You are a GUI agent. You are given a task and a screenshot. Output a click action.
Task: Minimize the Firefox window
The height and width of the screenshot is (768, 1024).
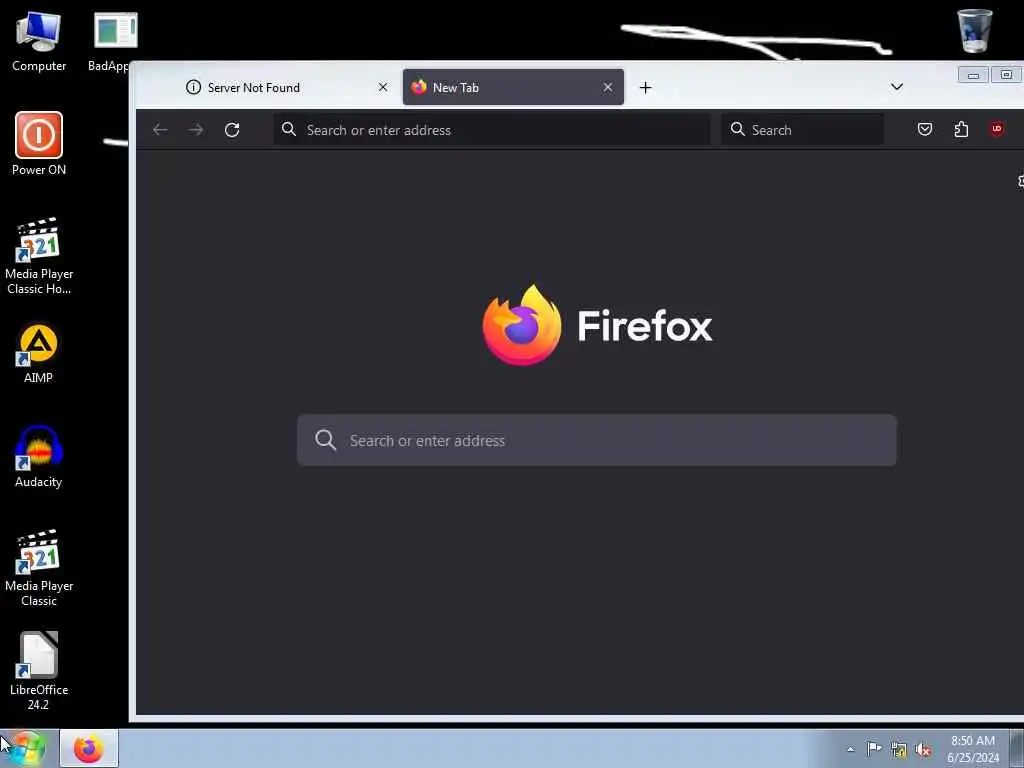[x=973, y=75]
